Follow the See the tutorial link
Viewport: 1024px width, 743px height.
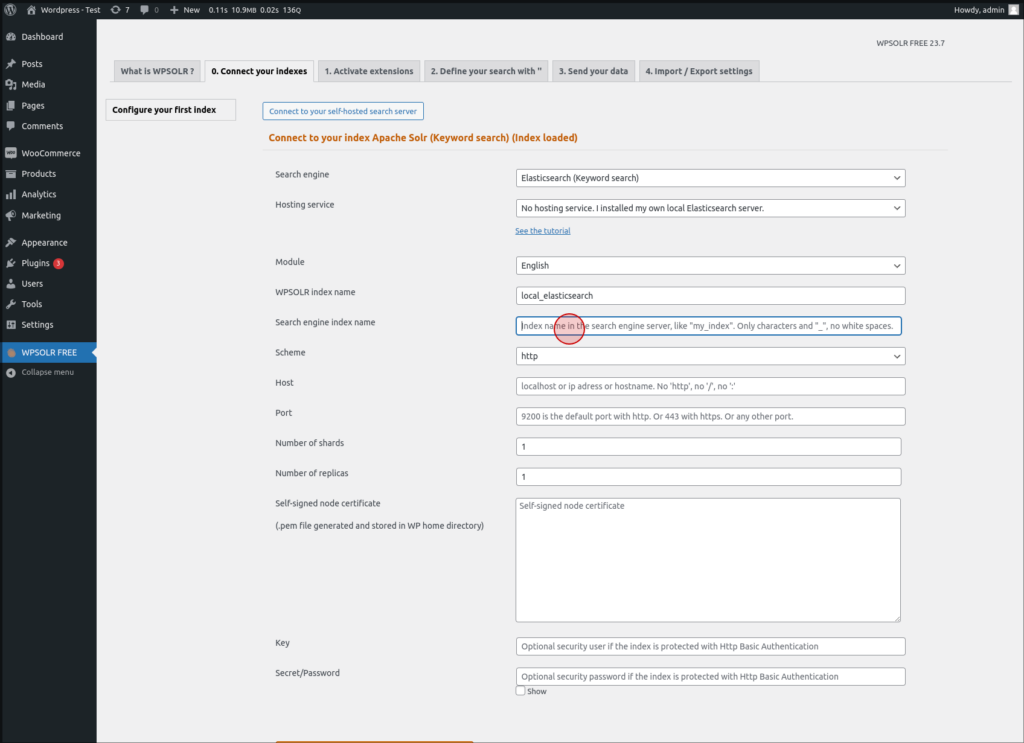pyautogui.click(x=543, y=230)
